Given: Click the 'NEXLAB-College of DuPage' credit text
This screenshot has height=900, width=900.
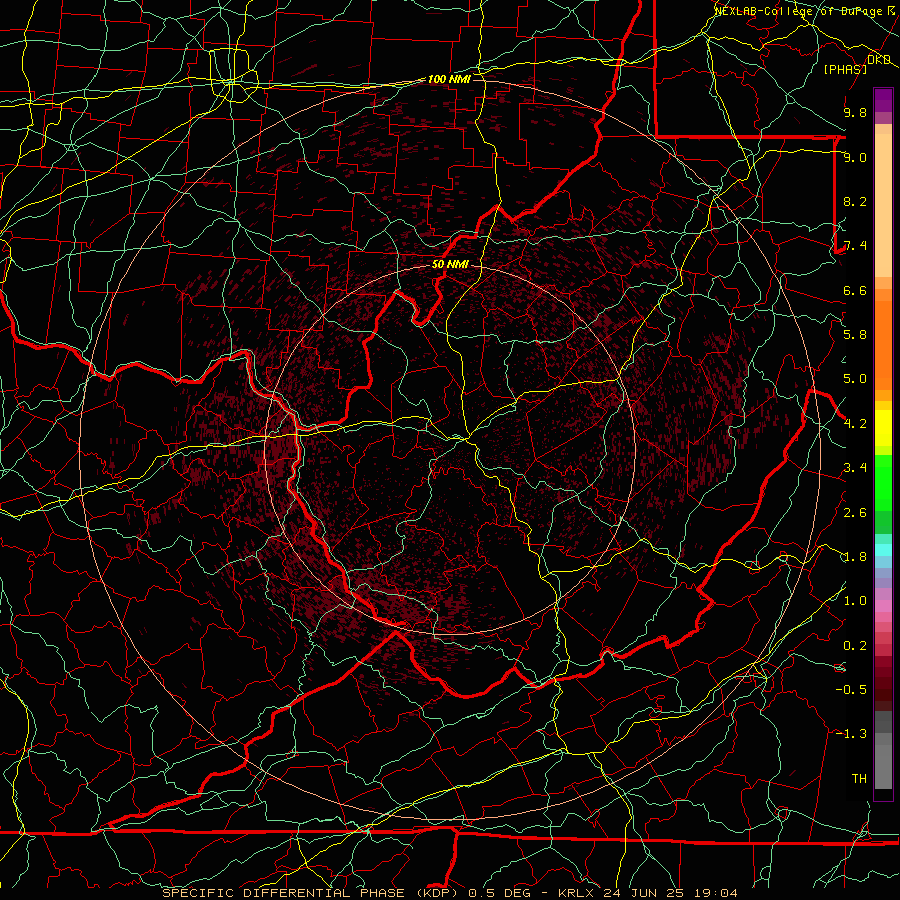Looking at the screenshot, I should tap(800, 10).
